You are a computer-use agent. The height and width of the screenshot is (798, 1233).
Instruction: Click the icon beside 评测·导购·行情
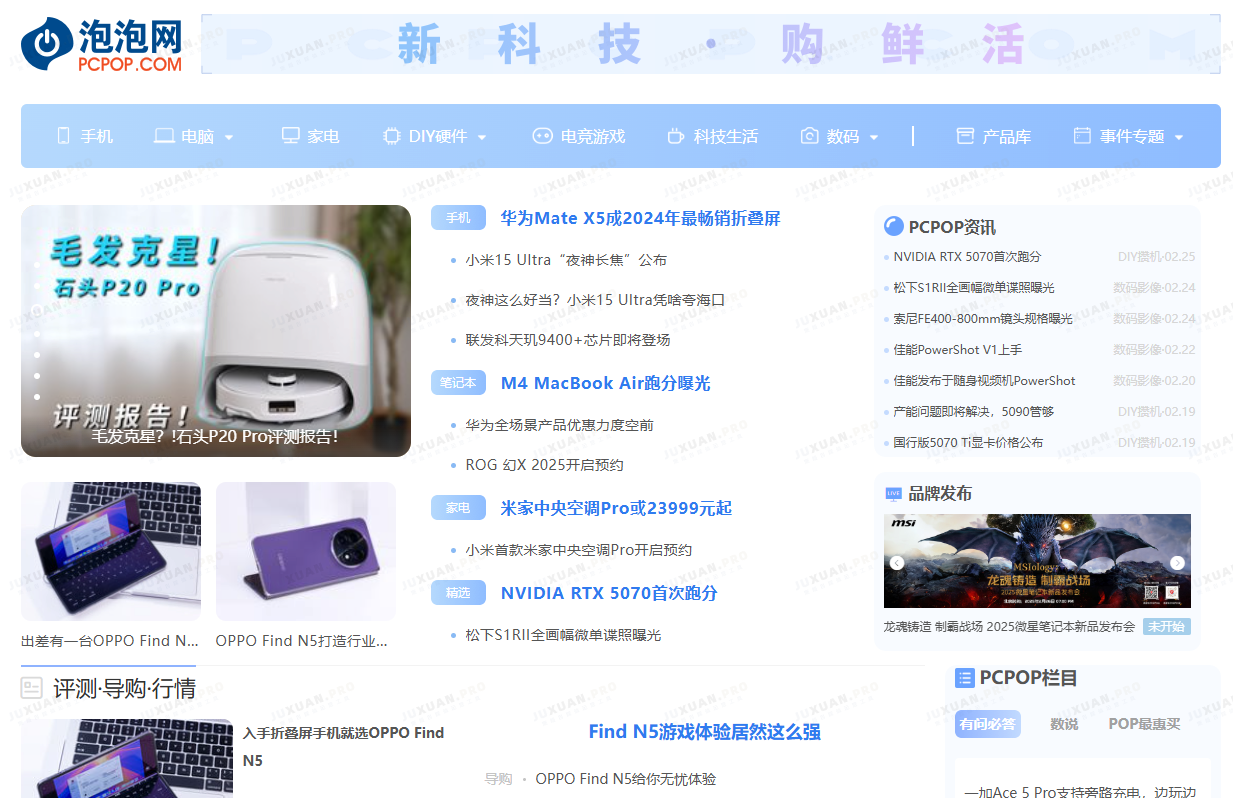coord(32,688)
